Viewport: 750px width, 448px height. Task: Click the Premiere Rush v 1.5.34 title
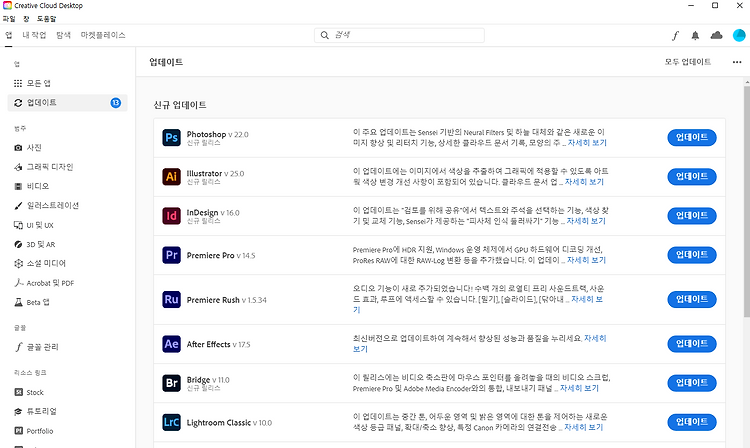[x=227, y=300]
